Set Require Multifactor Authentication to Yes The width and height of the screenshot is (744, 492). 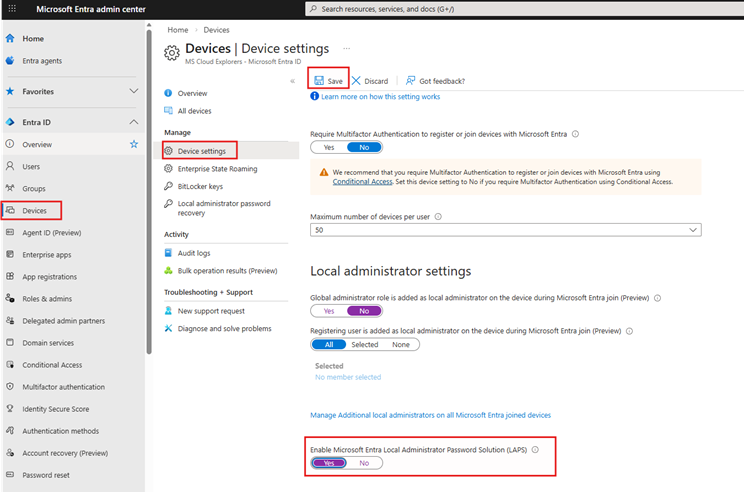(329, 147)
